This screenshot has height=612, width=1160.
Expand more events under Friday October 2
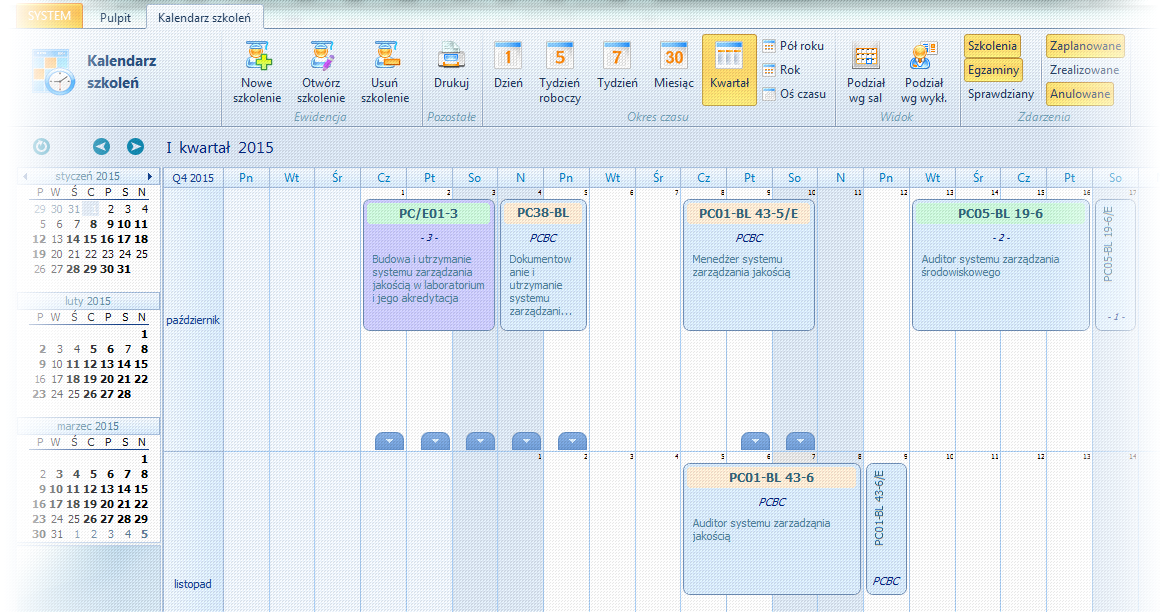(x=435, y=441)
